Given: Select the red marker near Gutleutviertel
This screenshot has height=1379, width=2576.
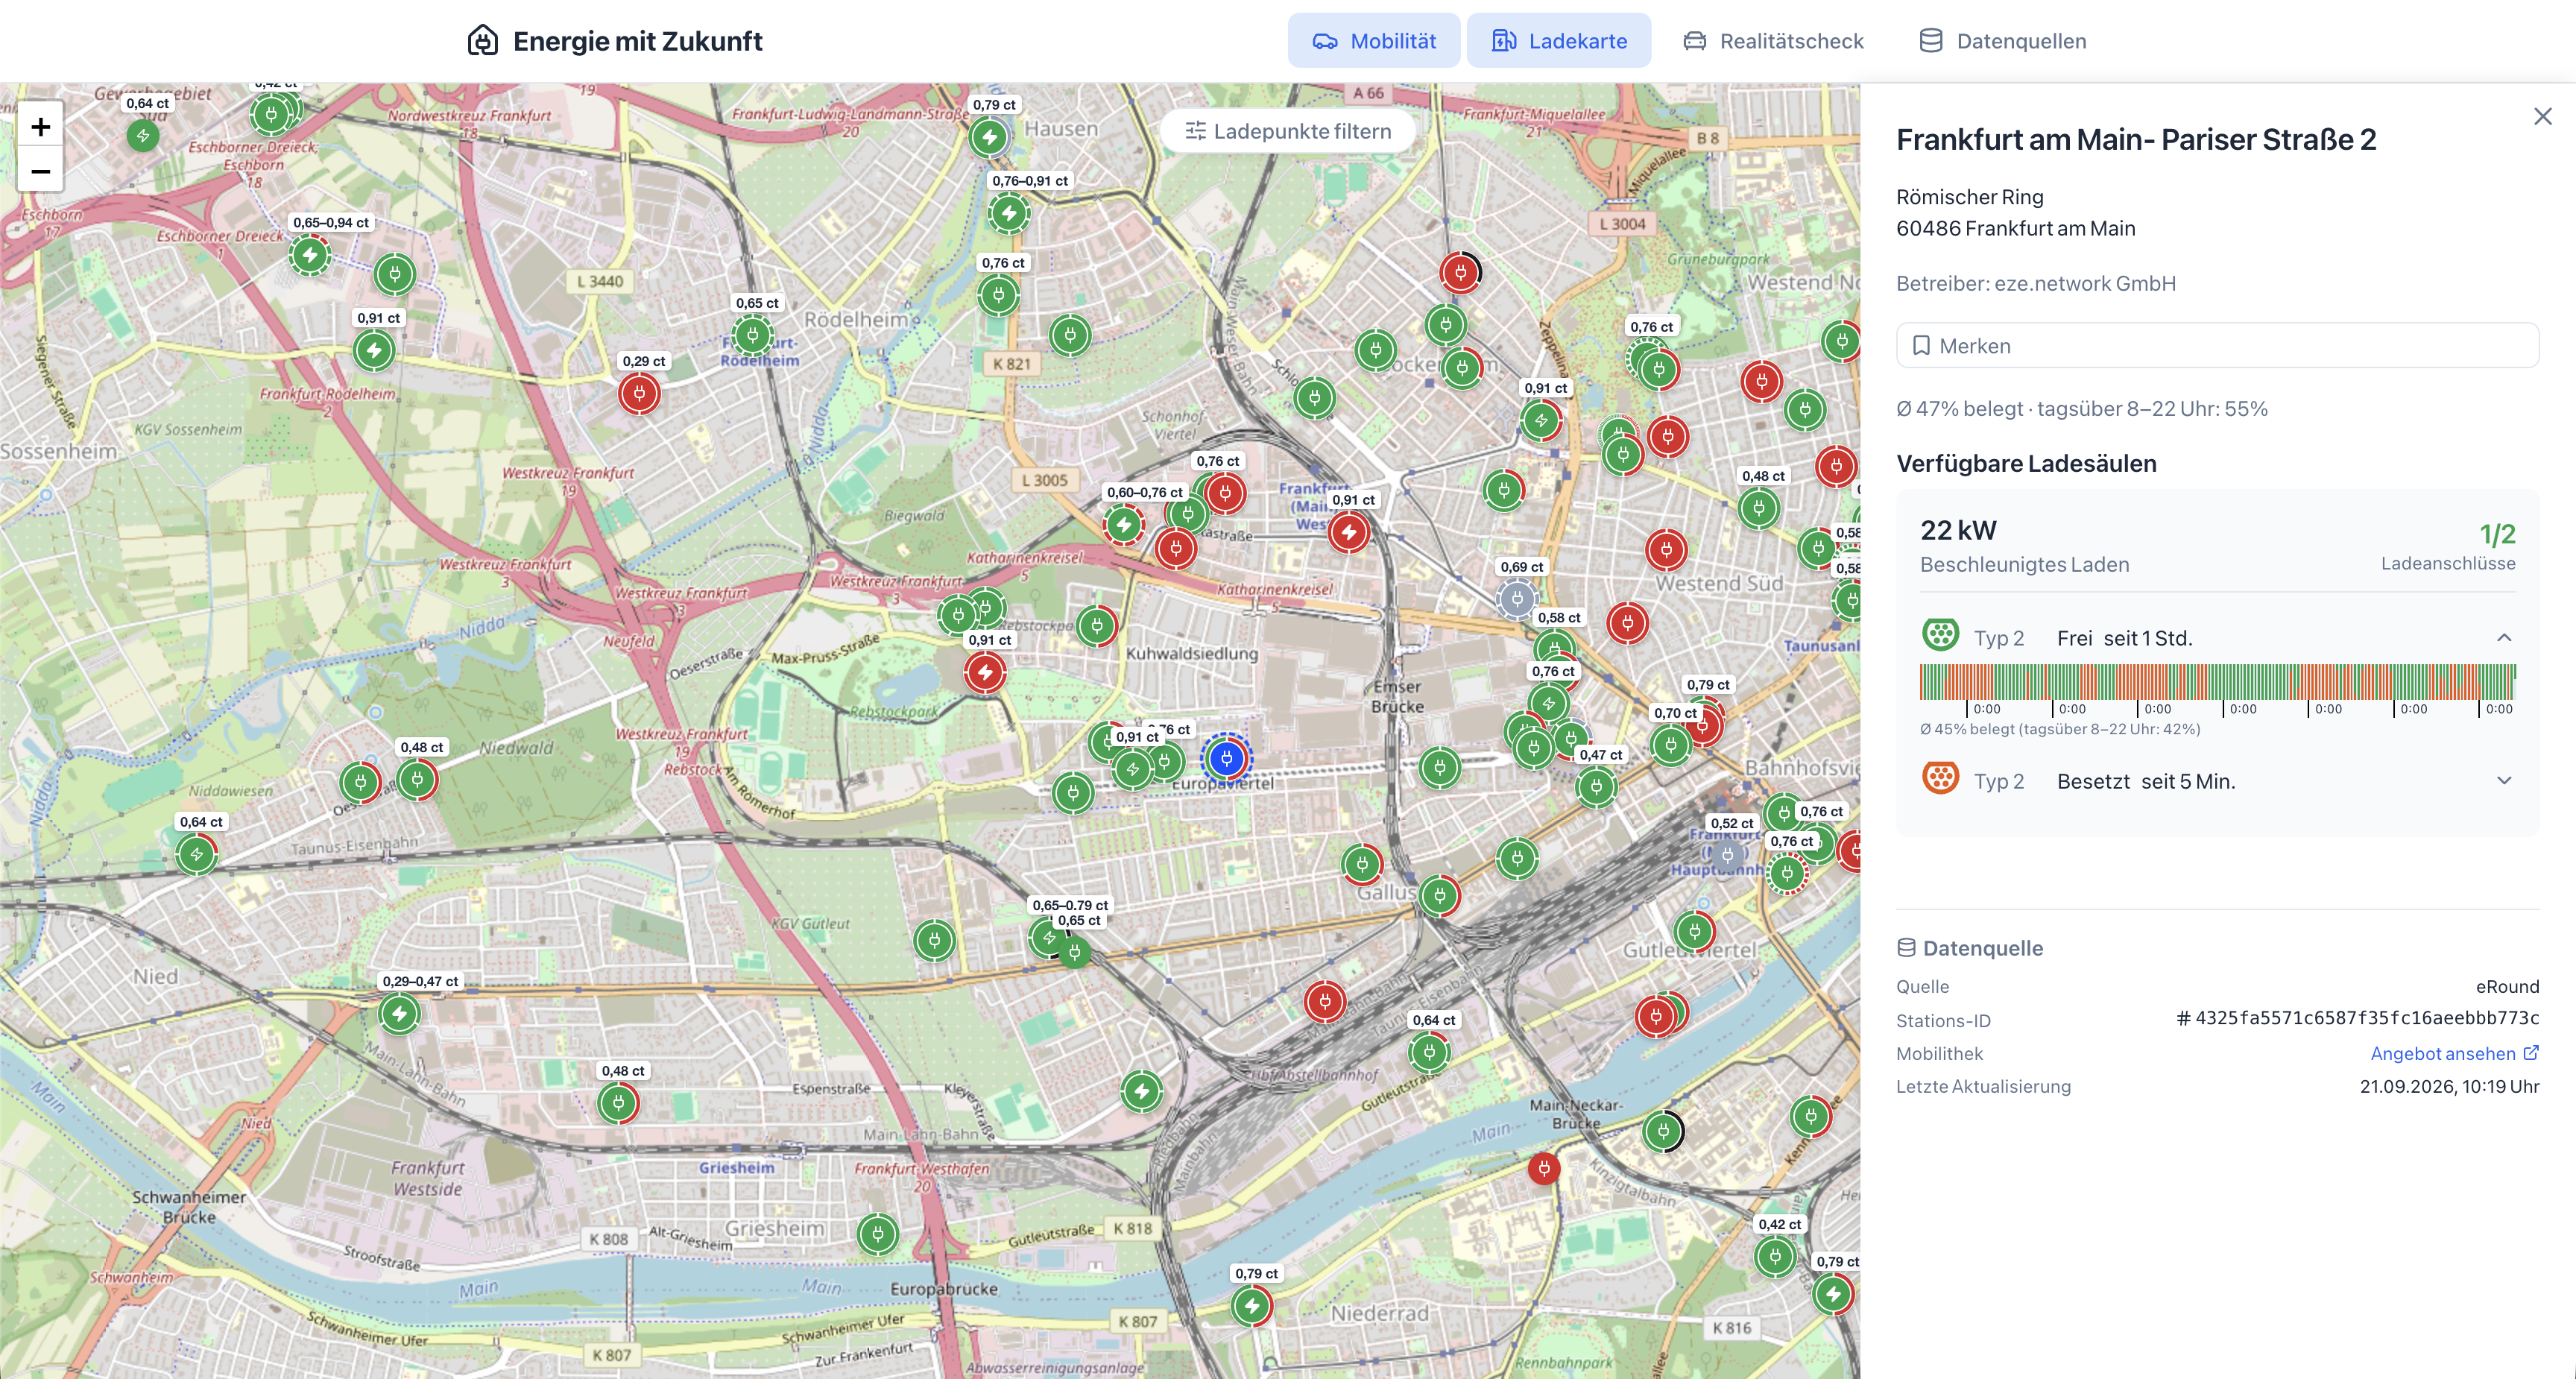Looking at the screenshot, I should coord(1655,1017).
